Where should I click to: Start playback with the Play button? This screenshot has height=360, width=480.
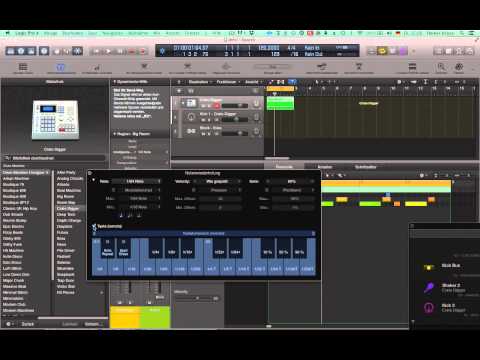click(x=108, y=51)
